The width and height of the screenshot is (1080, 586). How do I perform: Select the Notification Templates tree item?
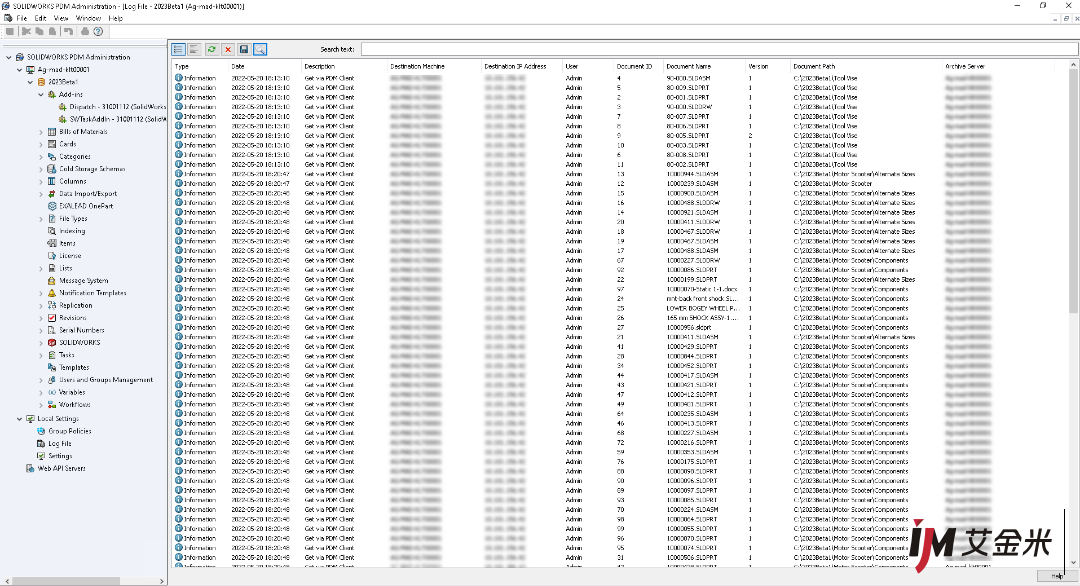point(92,293)
